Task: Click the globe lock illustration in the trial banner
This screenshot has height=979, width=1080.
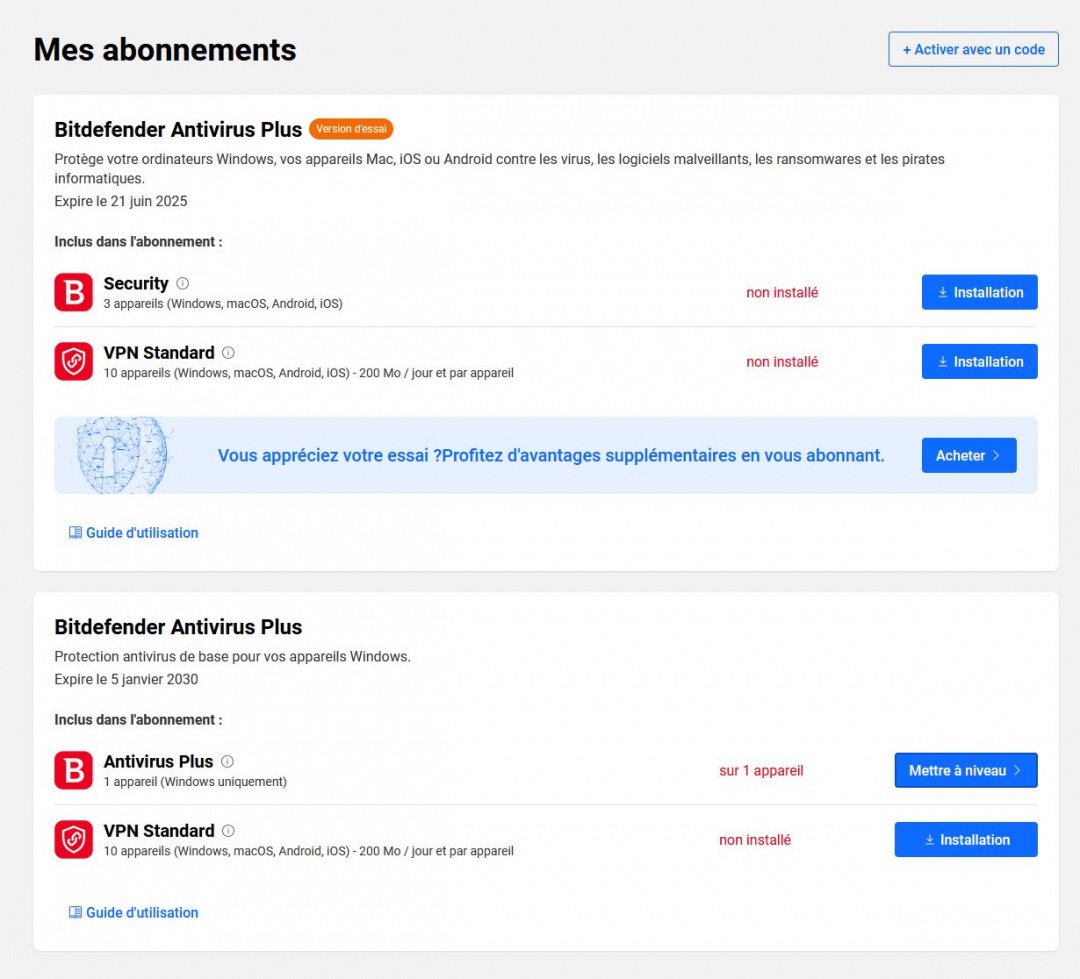Action: [121, 455]
